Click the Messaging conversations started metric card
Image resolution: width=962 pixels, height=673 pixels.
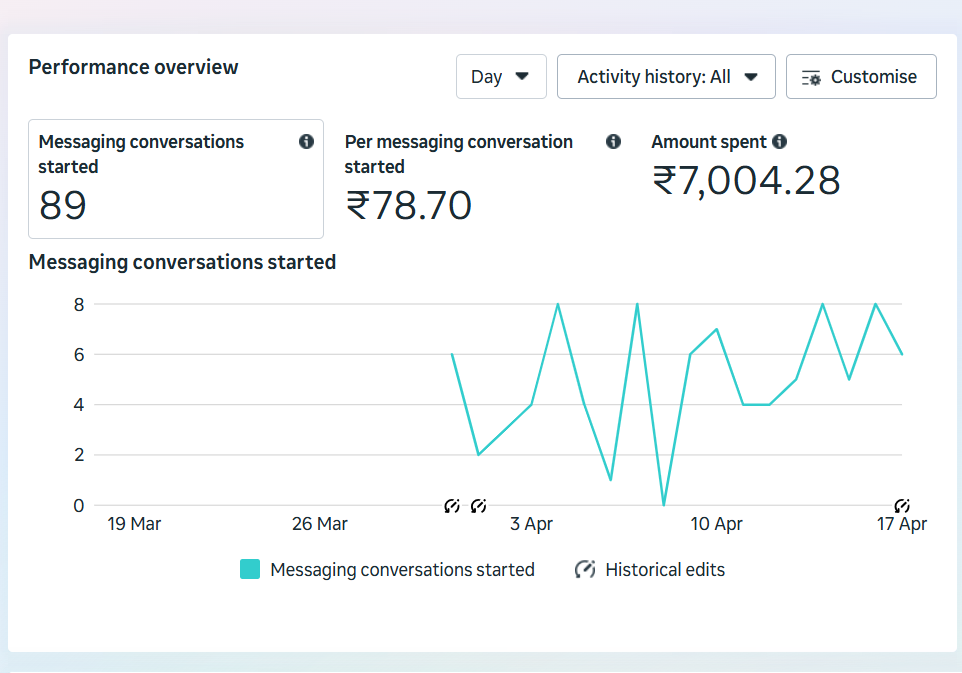point(176,179)
